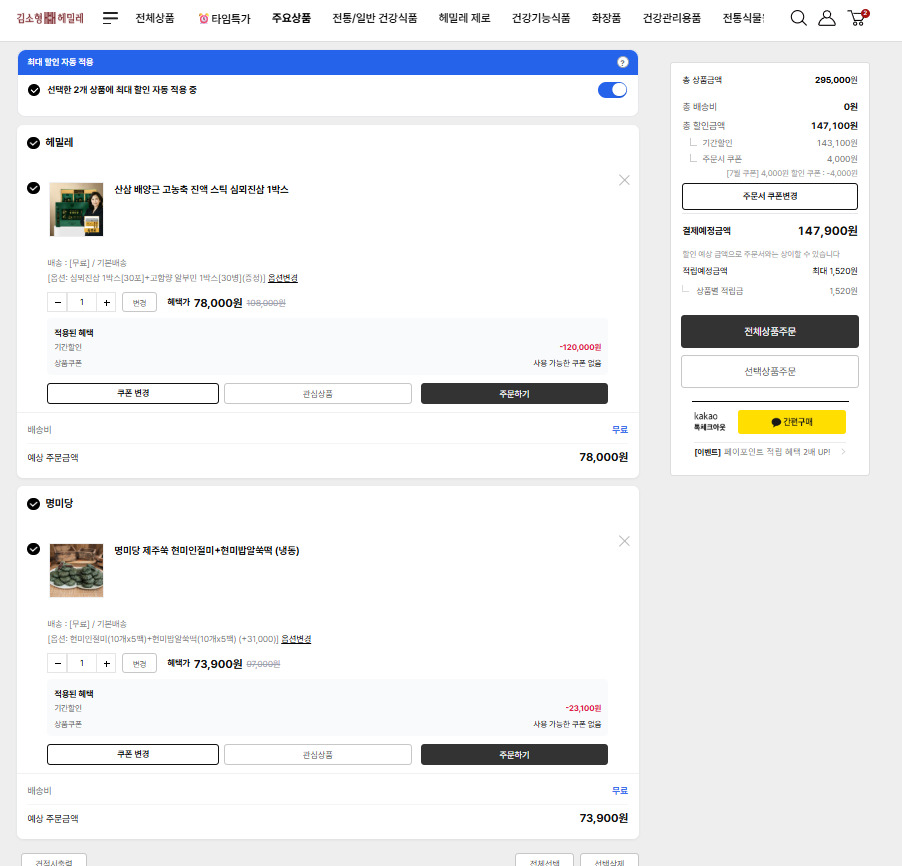Open the 전체상품 menu

click(155, 18)
